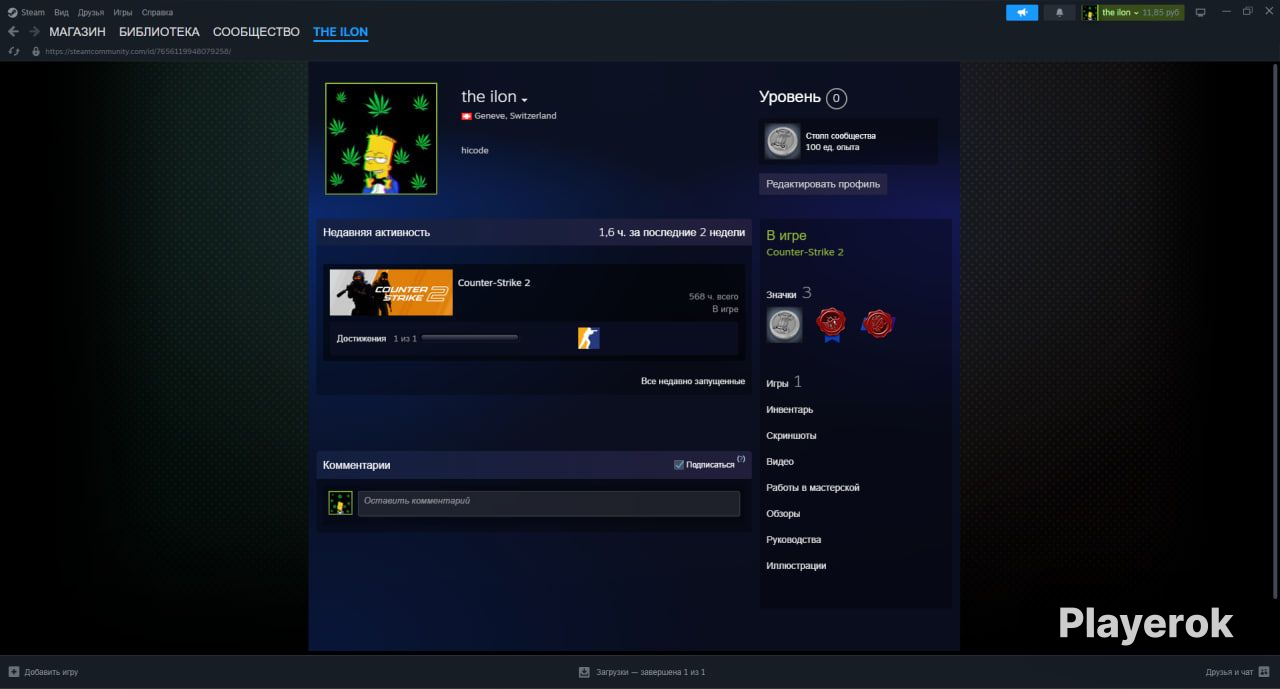Reload the page with refresh icon
The image size is (1280, 689).
click(14, 51)
